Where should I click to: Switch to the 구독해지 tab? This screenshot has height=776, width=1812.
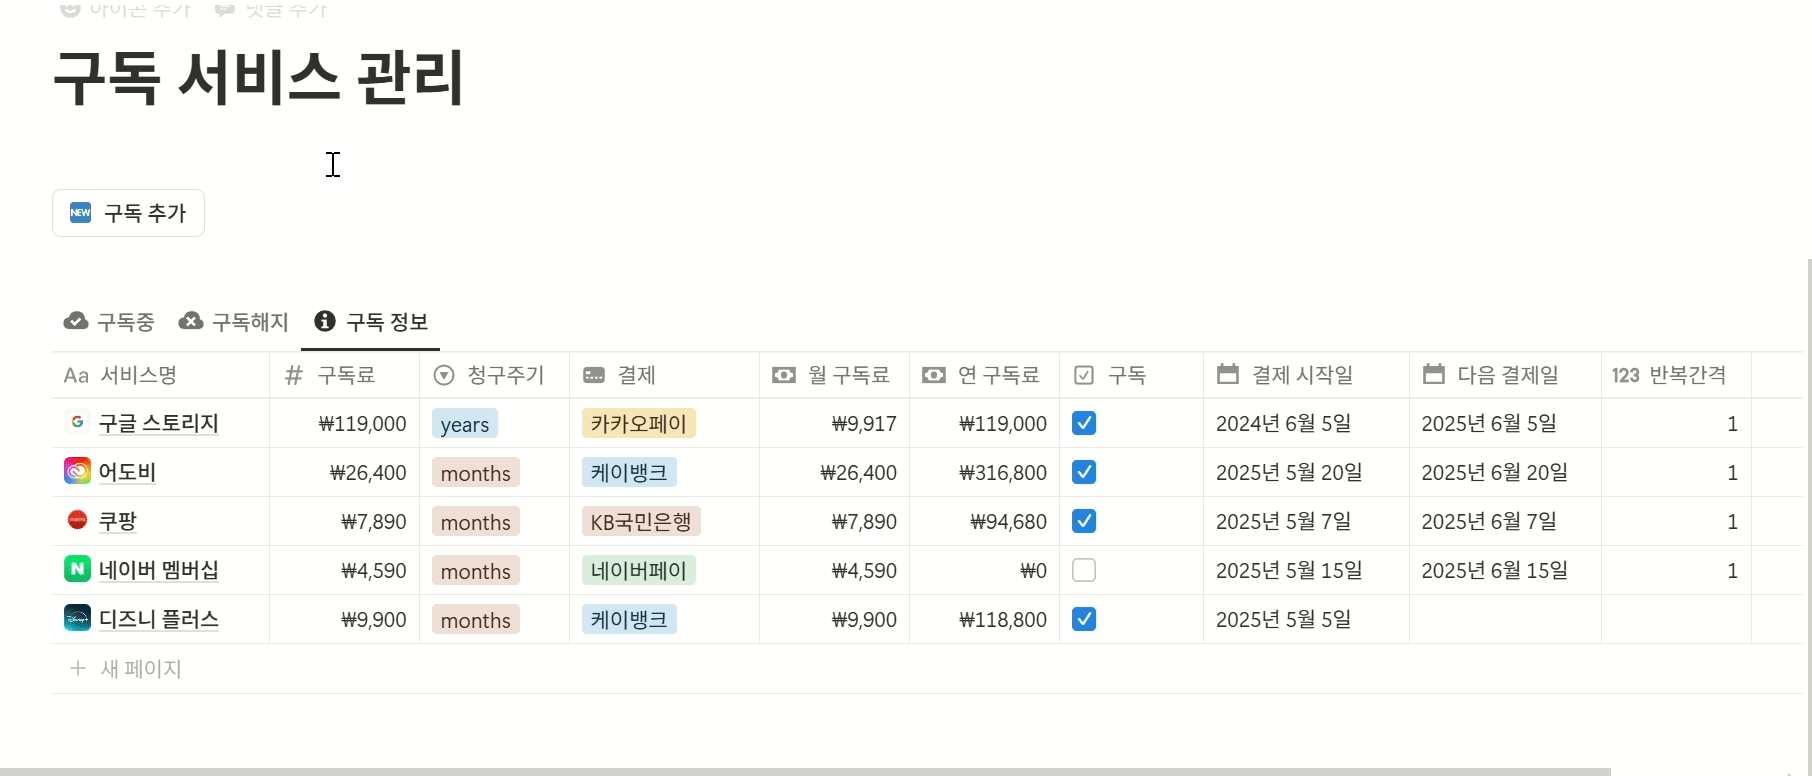point(233,322)
